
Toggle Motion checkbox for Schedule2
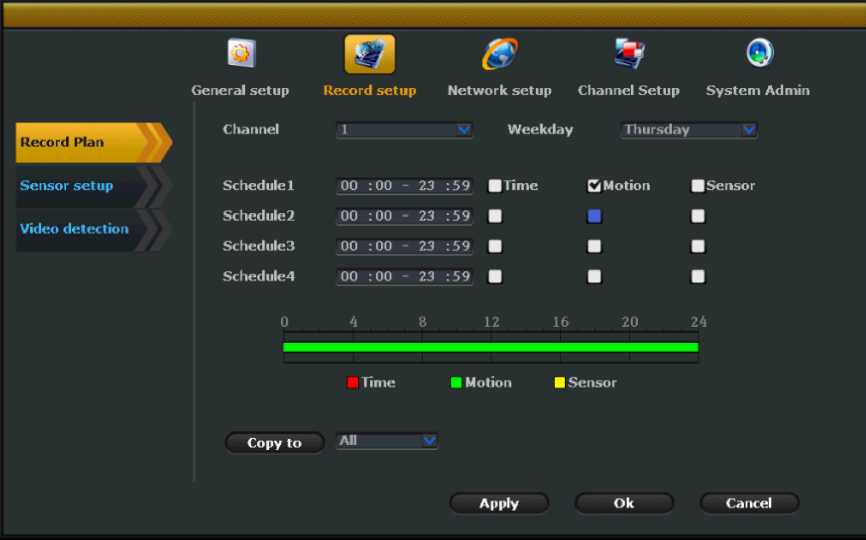tap(594, 216)
